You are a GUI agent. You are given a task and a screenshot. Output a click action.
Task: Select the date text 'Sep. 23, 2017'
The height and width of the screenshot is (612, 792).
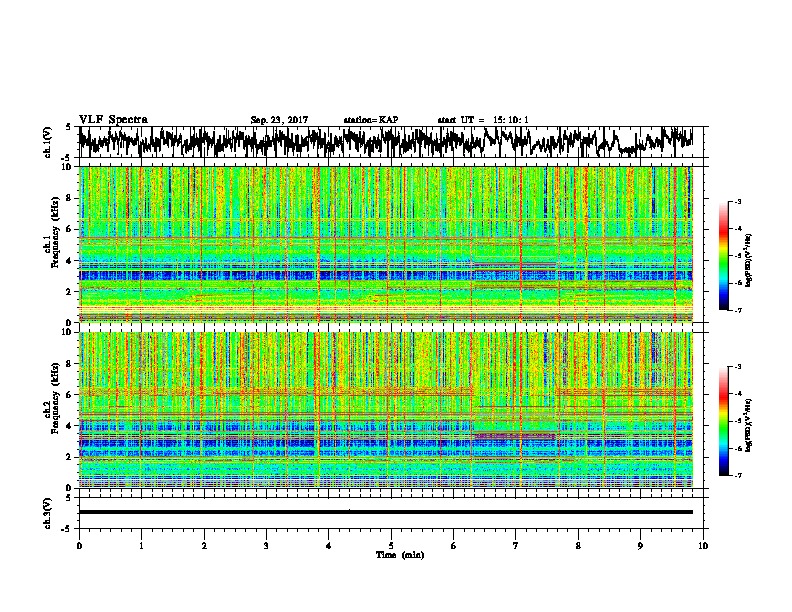pos(279,120)
